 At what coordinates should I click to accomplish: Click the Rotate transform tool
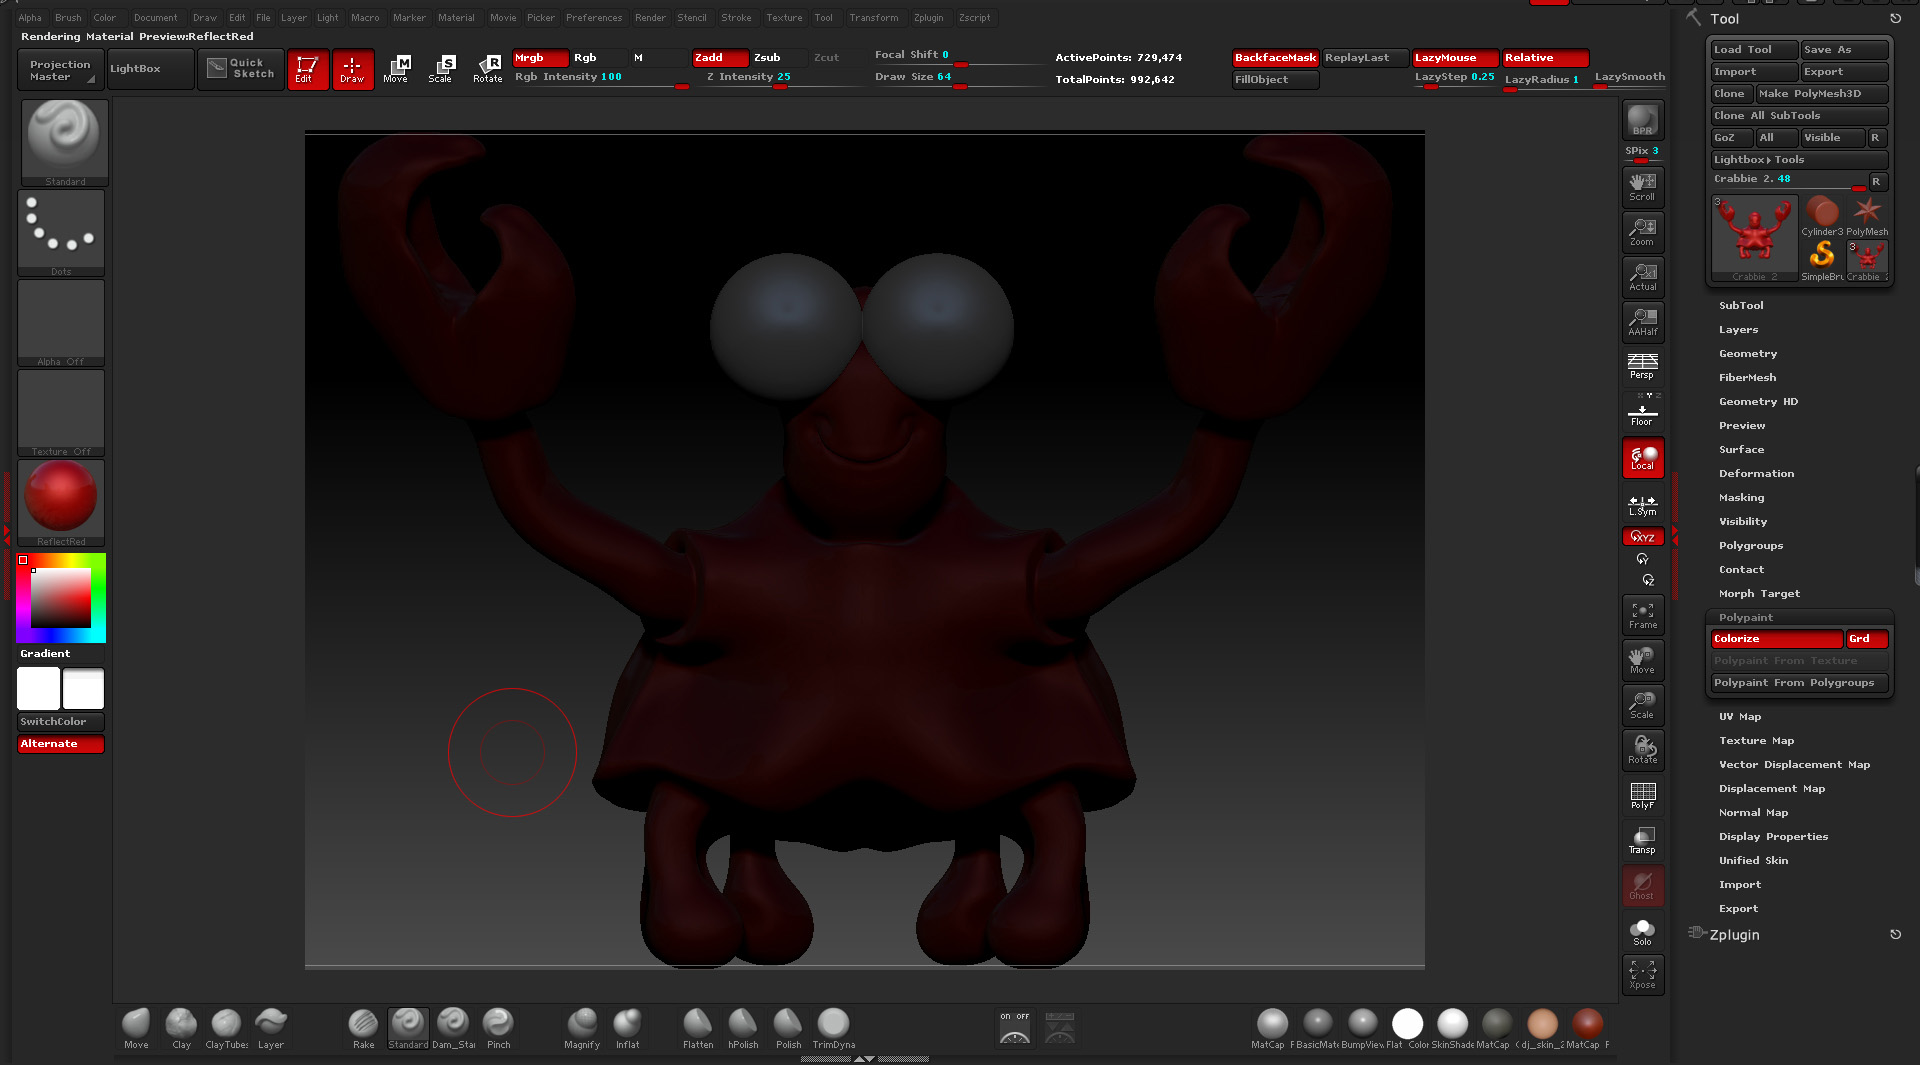click(x=487, y=68)
